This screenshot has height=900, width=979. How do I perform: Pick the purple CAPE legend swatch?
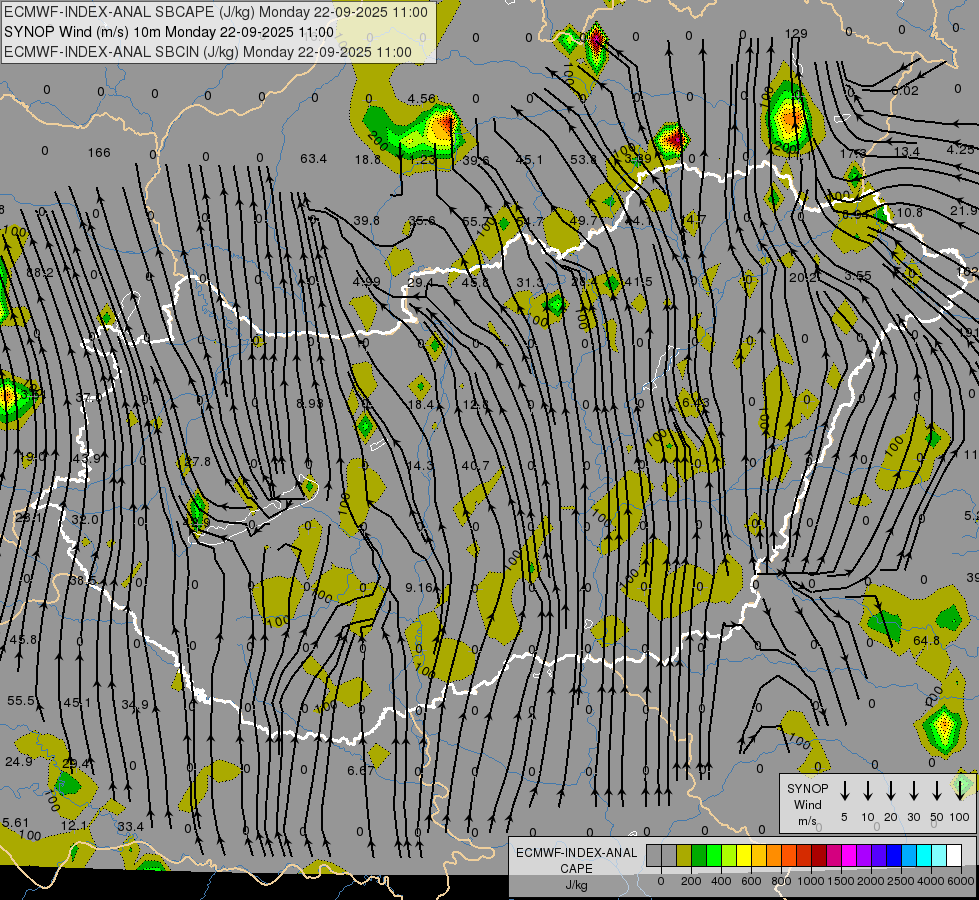pyautogui.click(x=864, y=855)
